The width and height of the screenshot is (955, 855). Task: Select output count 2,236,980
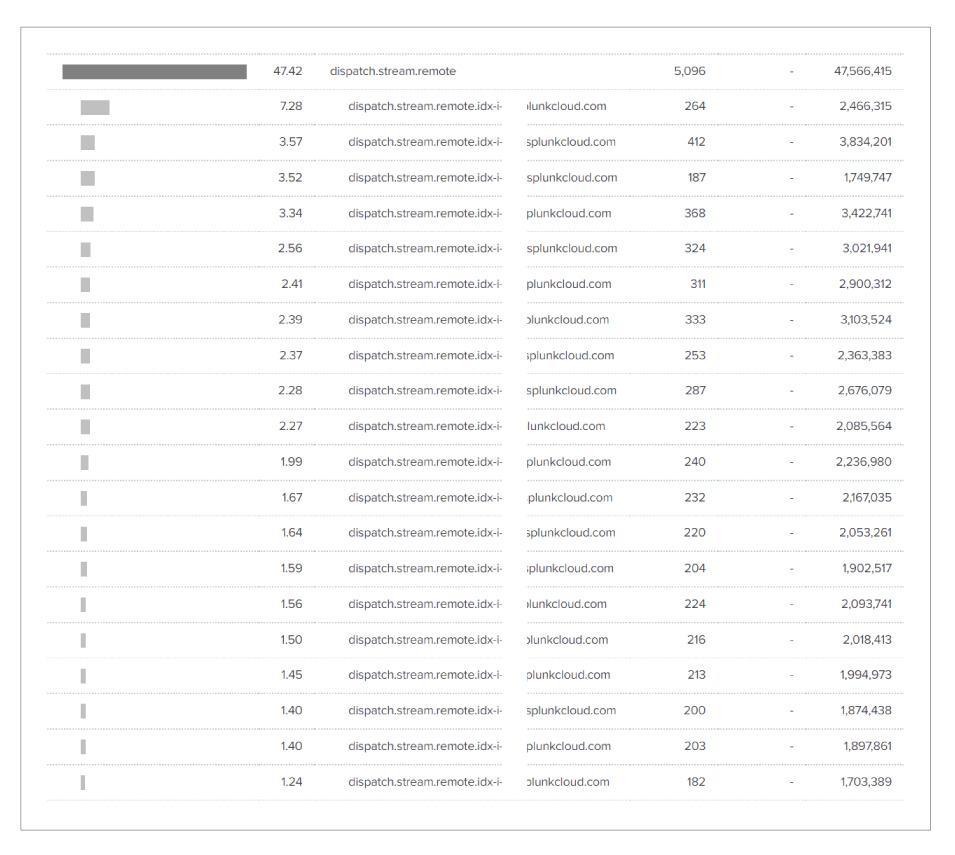[x=864, y=462]
